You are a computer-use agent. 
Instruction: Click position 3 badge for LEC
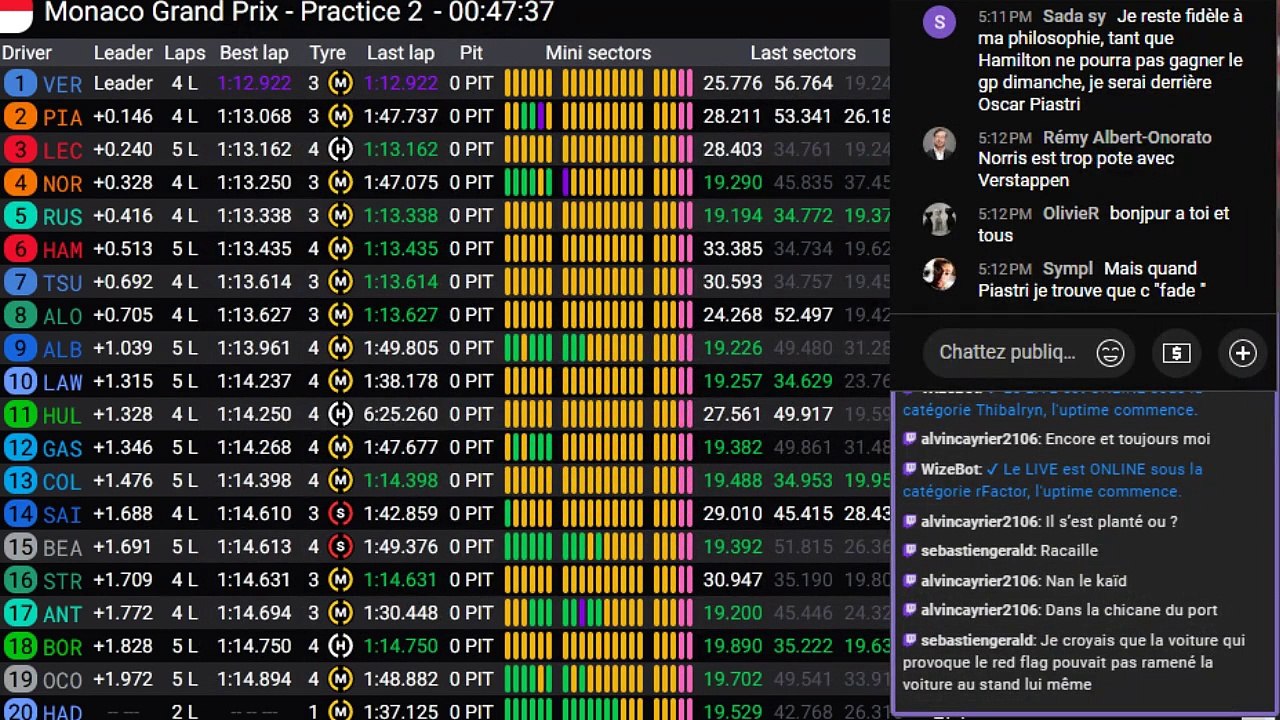click(20, 149)
